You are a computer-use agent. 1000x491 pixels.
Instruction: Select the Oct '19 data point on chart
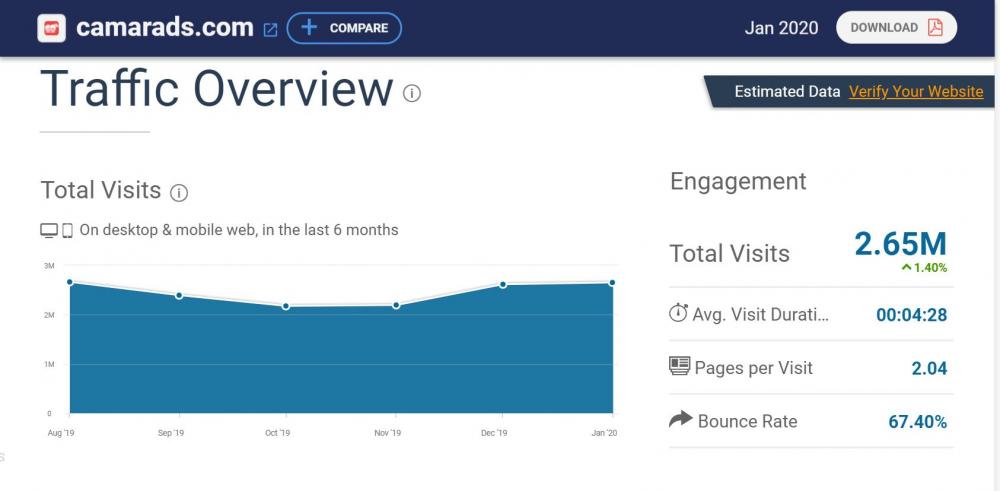coord(286,306)
